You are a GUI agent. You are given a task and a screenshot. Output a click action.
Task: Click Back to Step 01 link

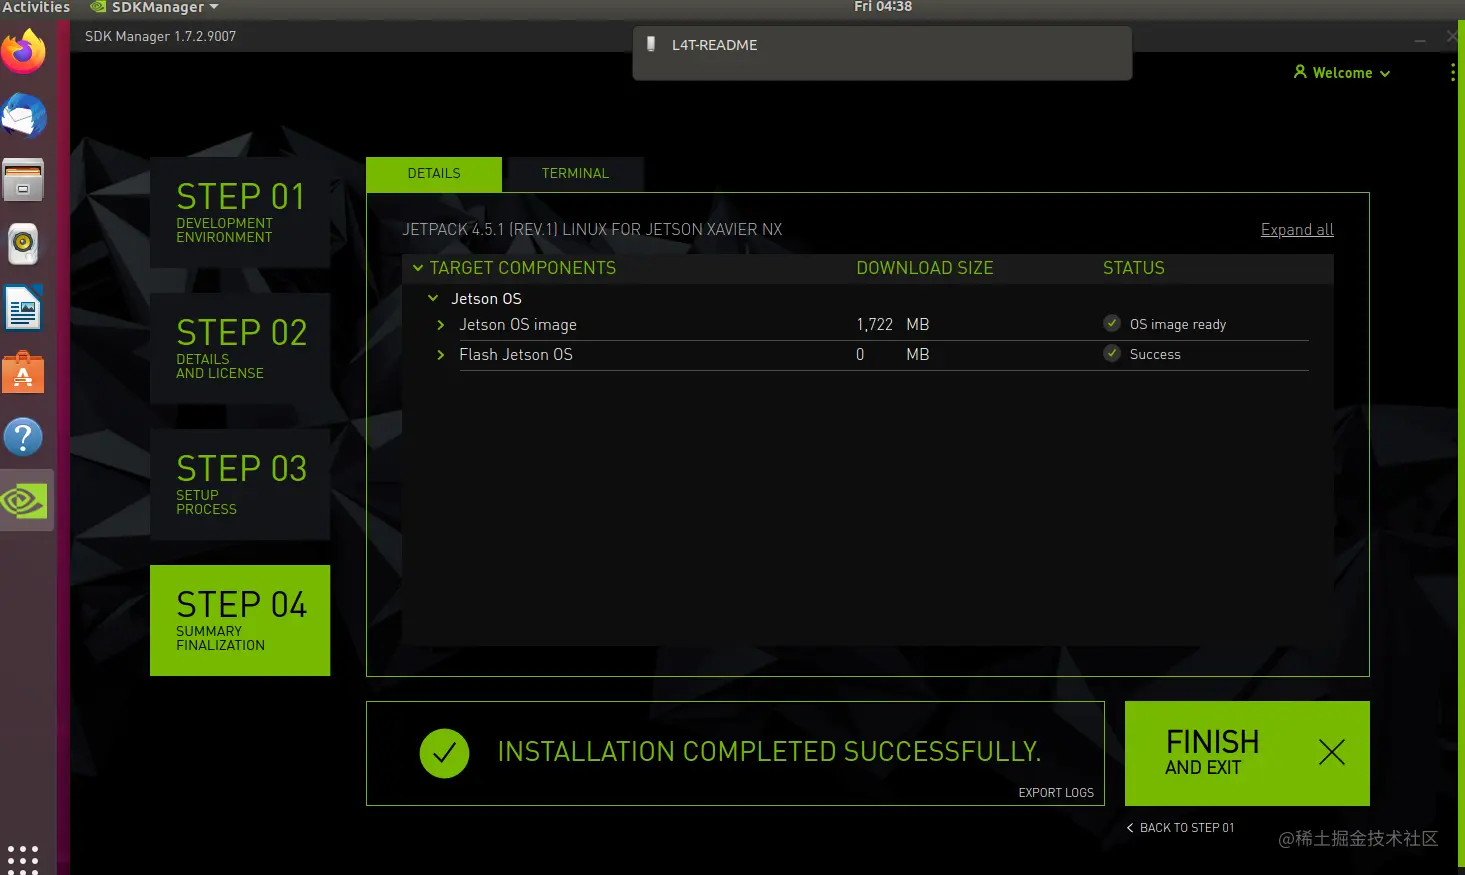point(1180,828)
